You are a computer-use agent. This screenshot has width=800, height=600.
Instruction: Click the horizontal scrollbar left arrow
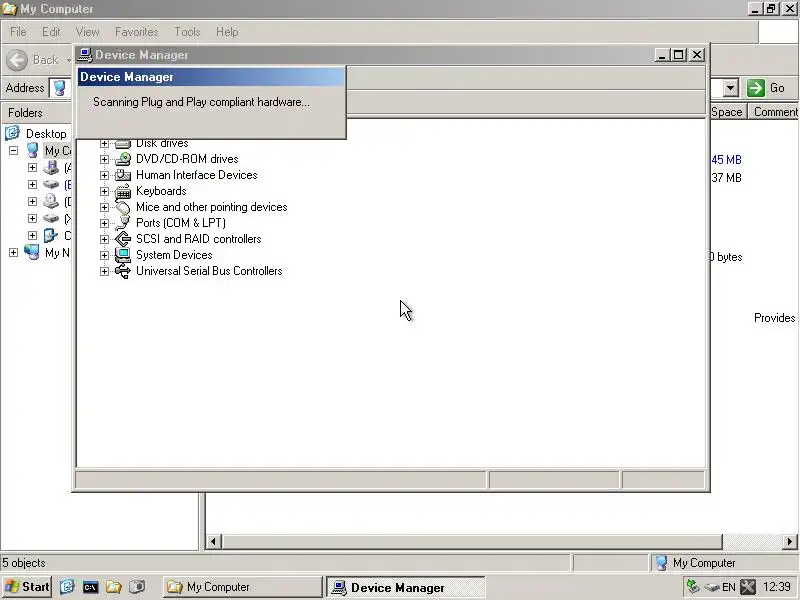tap(213, 541)
